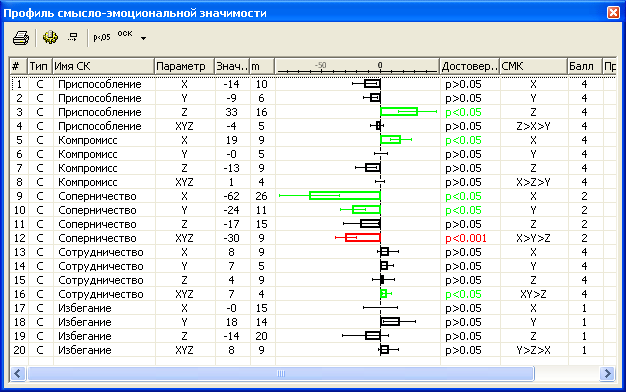Click the right arrow of horizontal scrollbar

[x=608, y=374]
